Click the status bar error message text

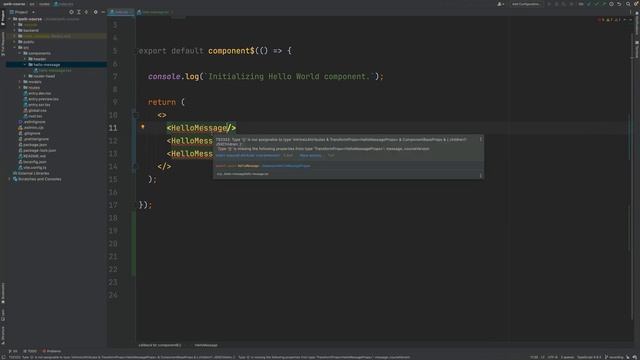pos(209,357)
